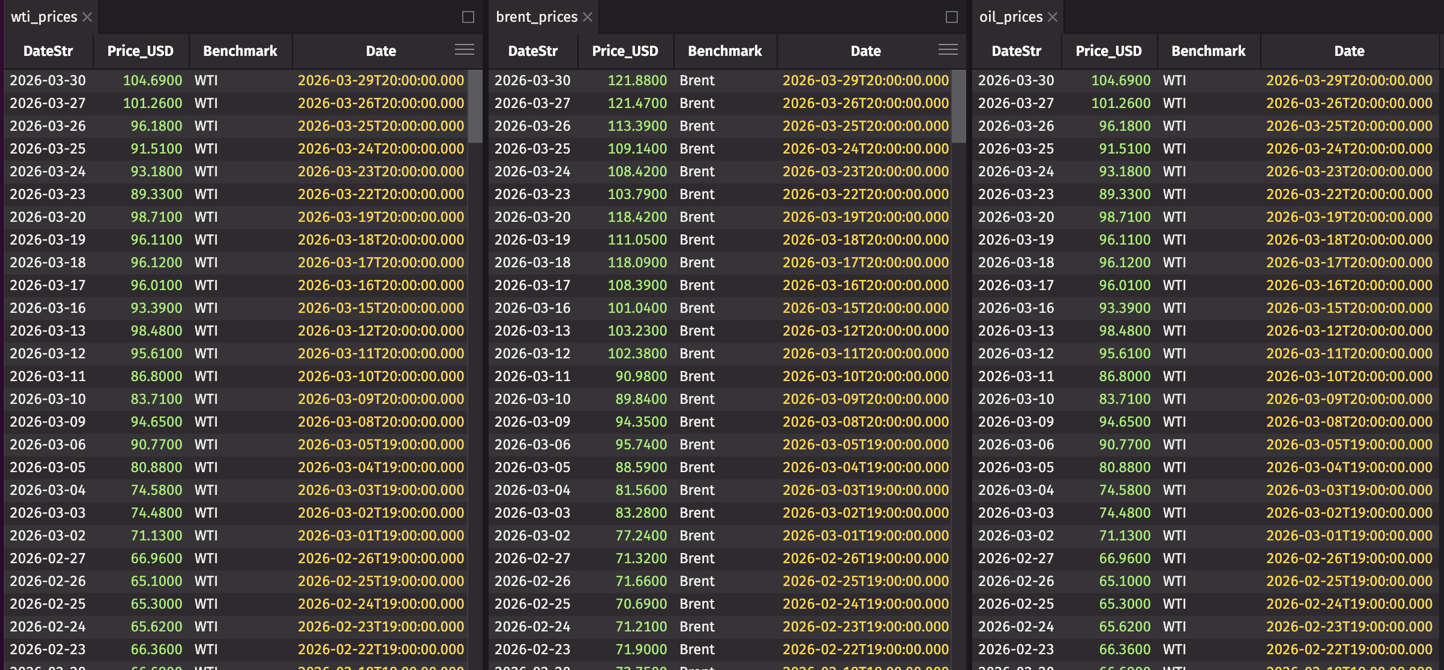Screen dimensions: 1444x670
Task: Maximize the brent_prices panel using square icon
Action: 952,17
